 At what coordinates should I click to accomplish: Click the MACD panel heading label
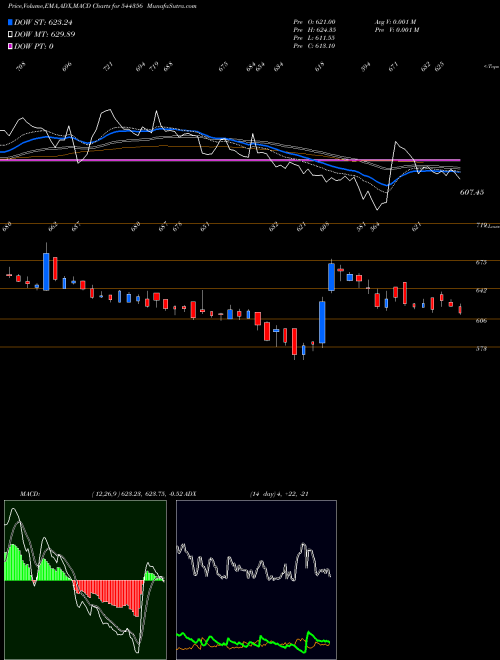coord(29,494)
